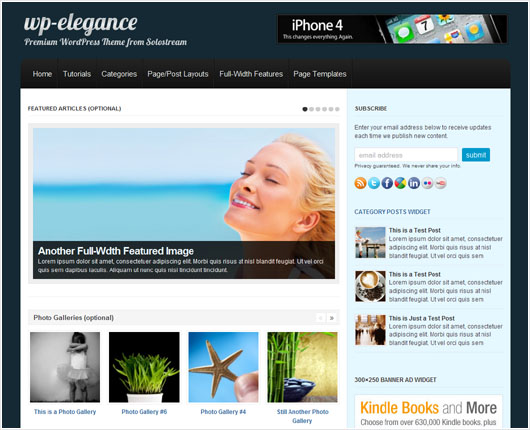Open the Facebook social icon

coord(387,183)
